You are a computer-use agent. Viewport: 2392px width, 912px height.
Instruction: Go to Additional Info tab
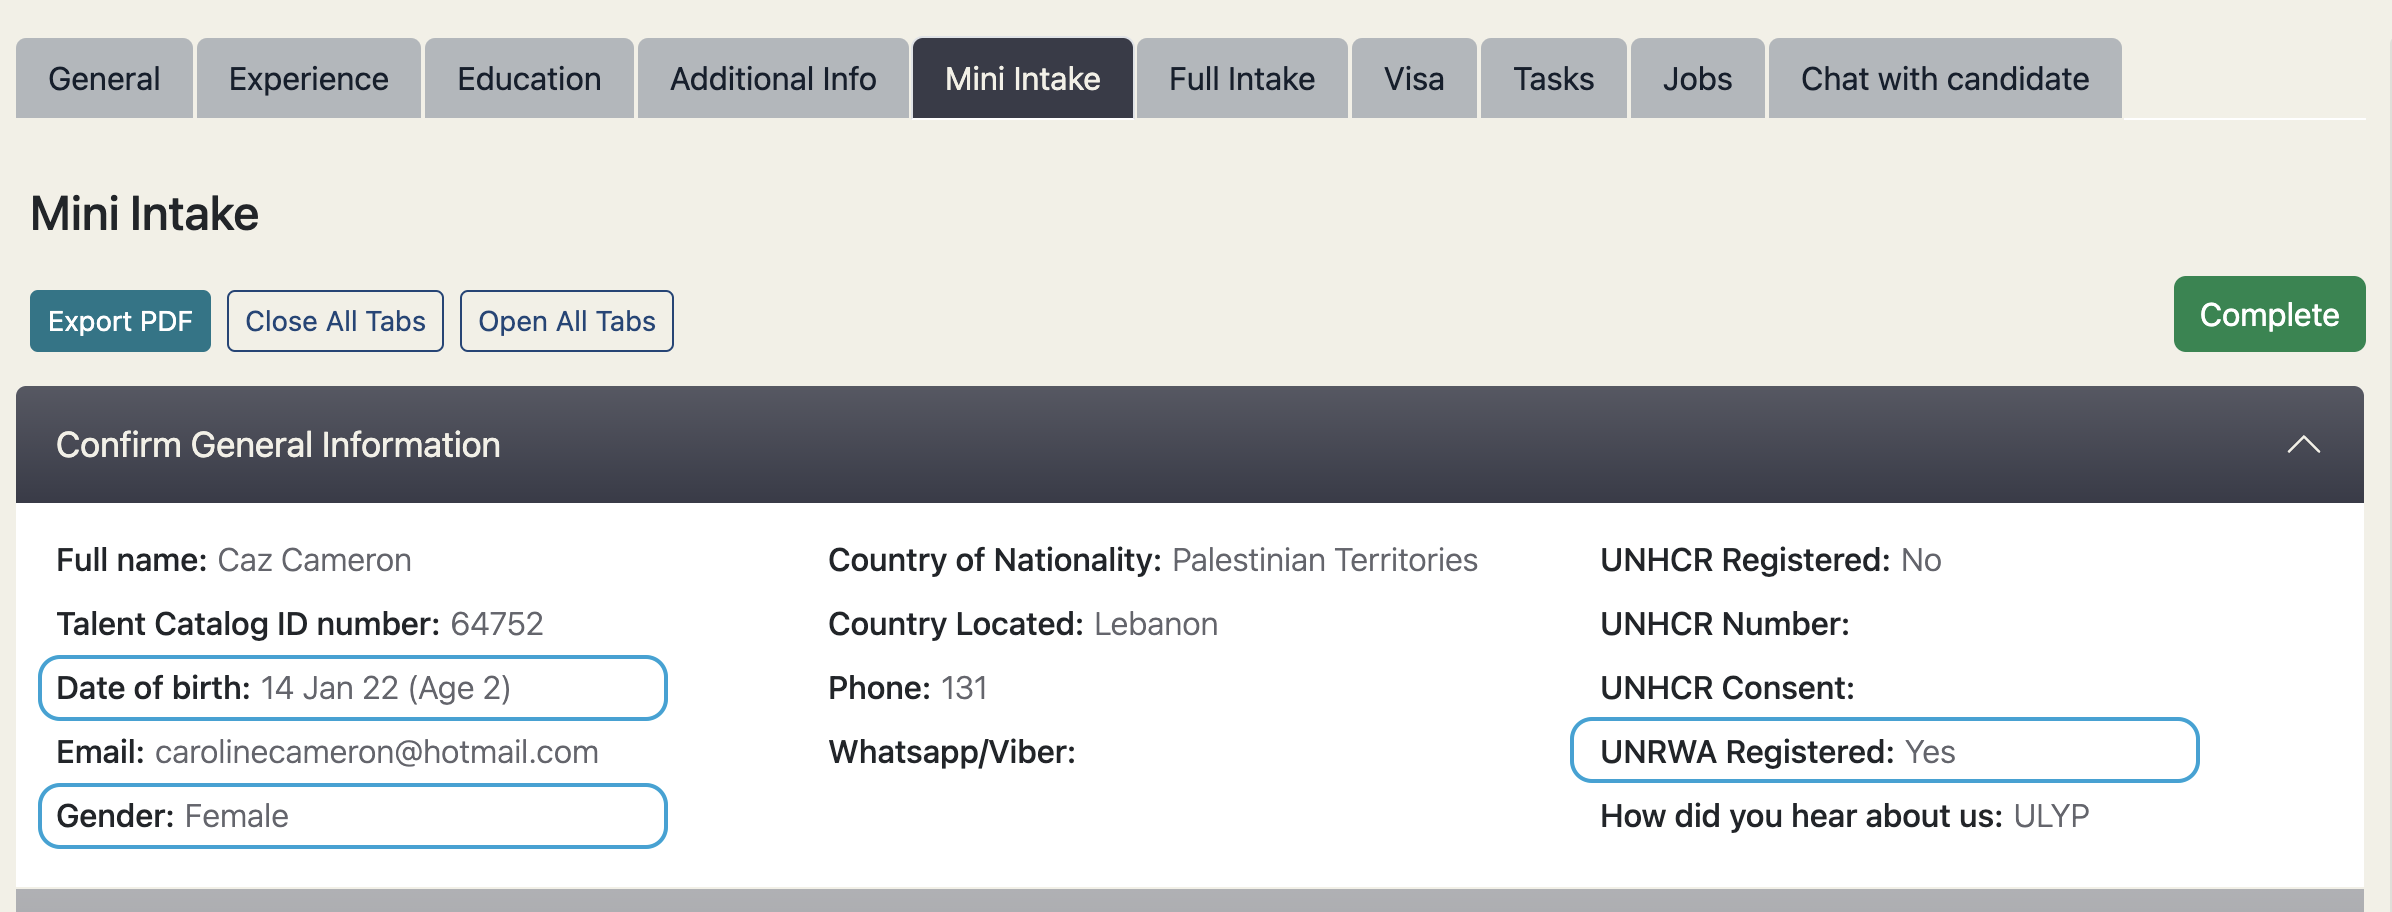pyautogui.click(x=773, y=79)
